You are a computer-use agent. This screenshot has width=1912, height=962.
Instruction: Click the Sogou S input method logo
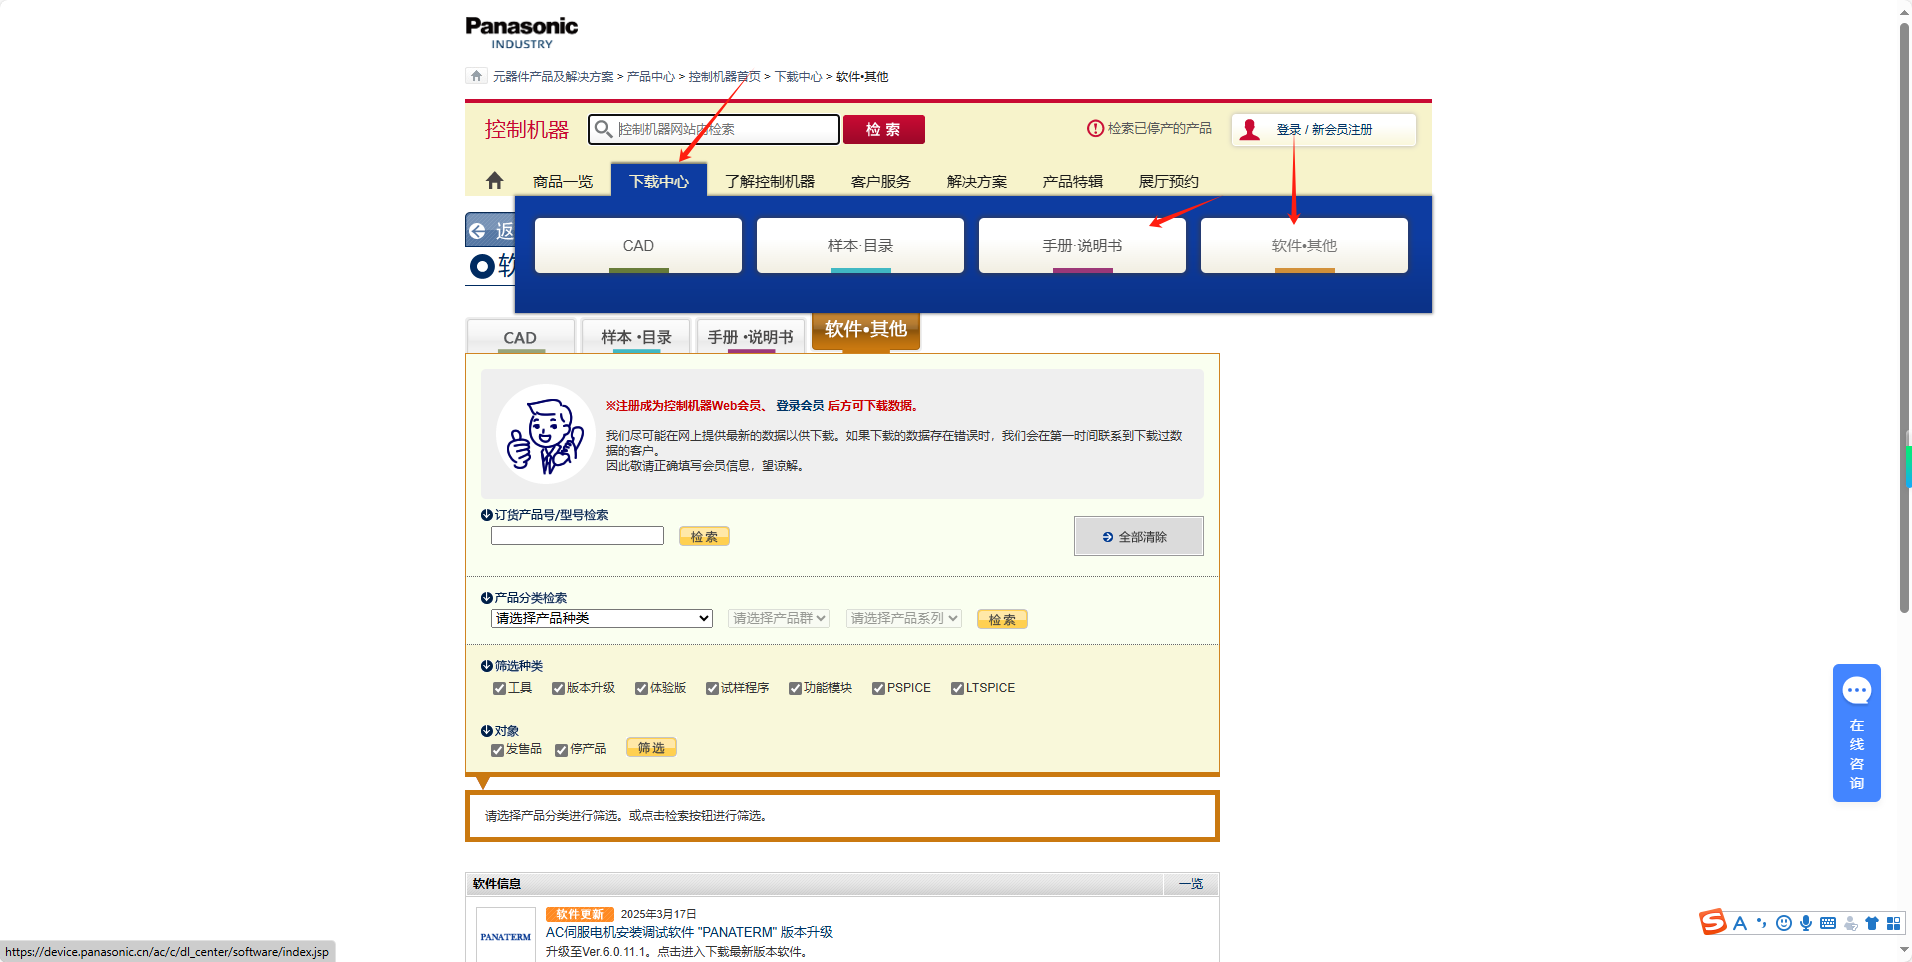click(1713, 922)
